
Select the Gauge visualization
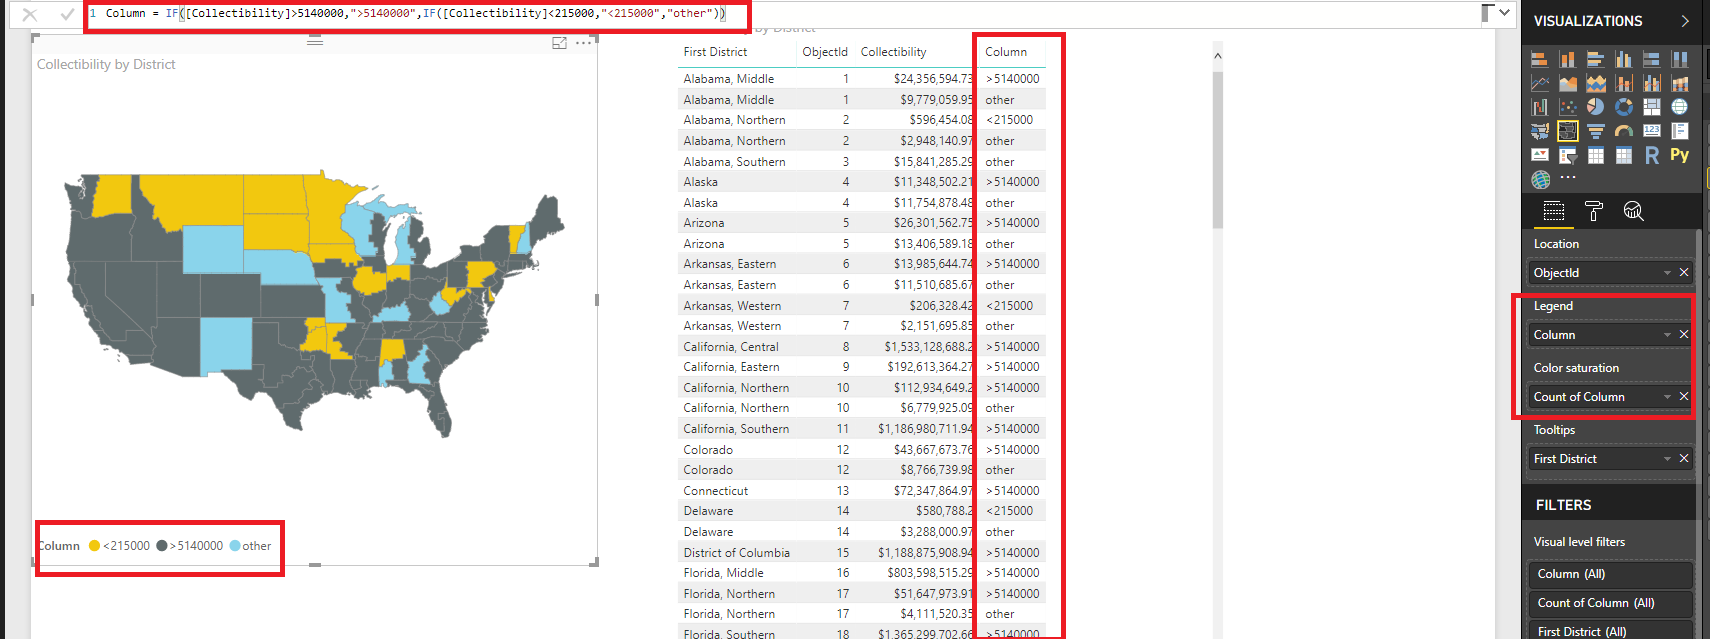coord(1623,131)
